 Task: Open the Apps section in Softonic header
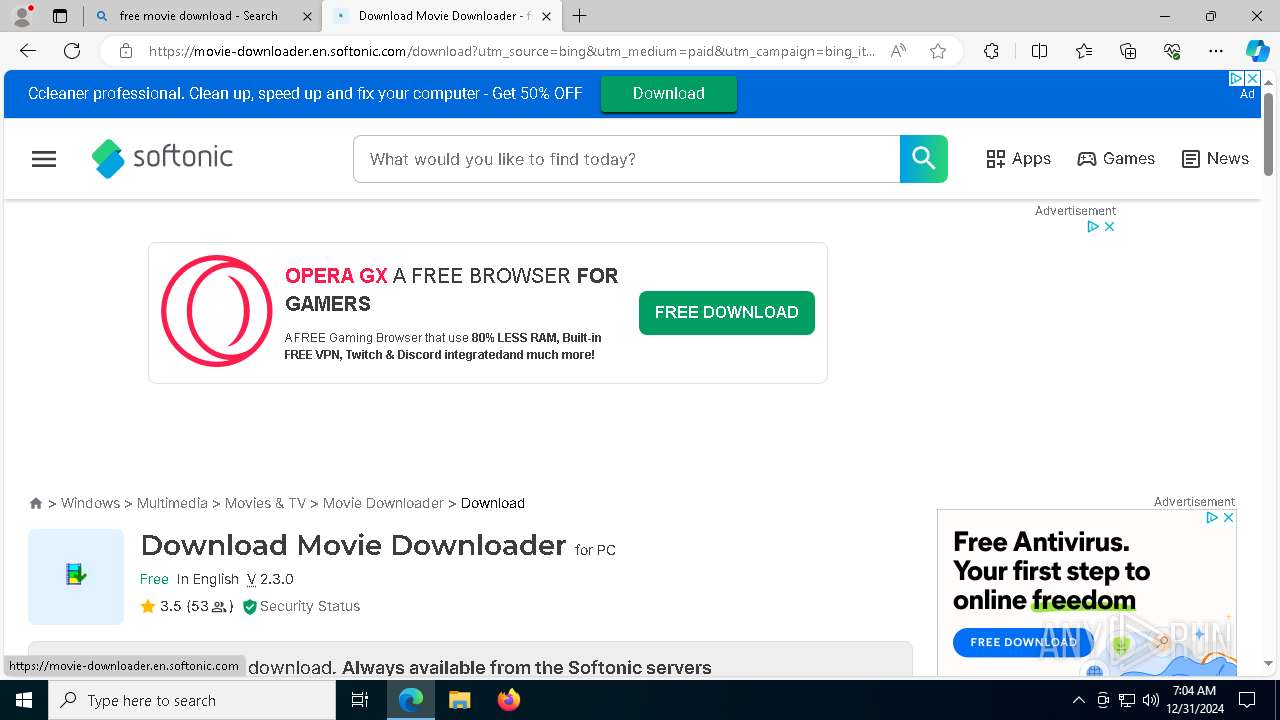[1018, 159]
